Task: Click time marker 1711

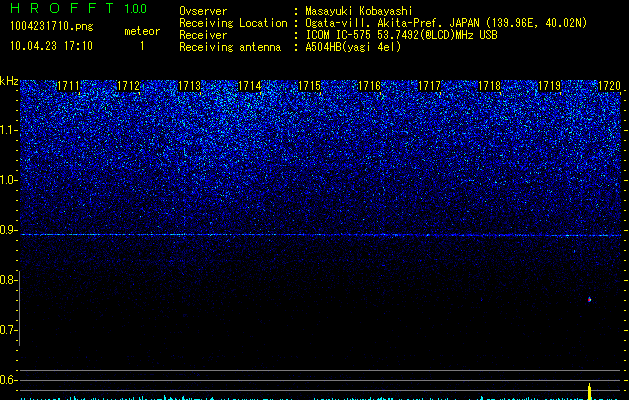Action: tap(68, 86)
